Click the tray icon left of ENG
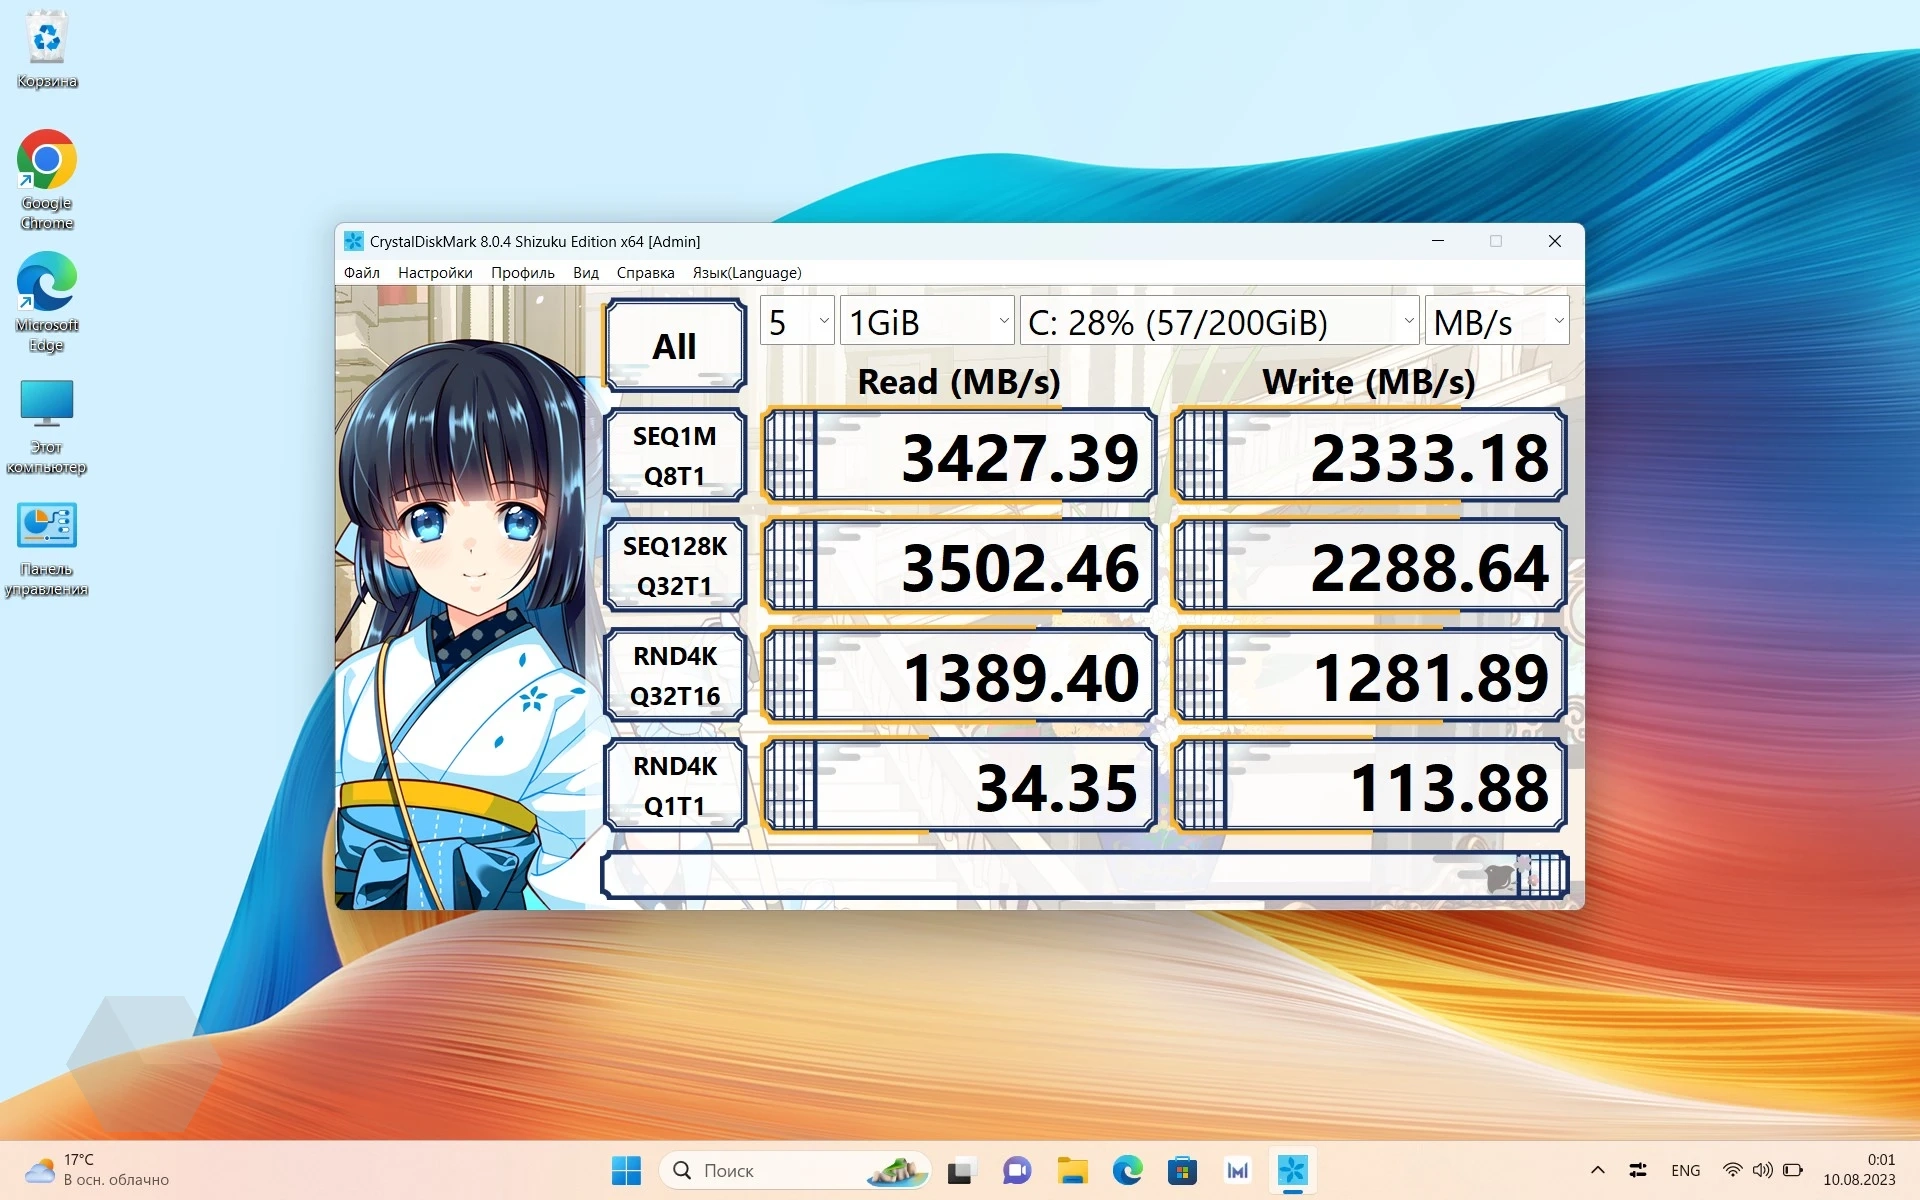This screenshot has height=1200, width=1920. (x=1638, y=1170)
